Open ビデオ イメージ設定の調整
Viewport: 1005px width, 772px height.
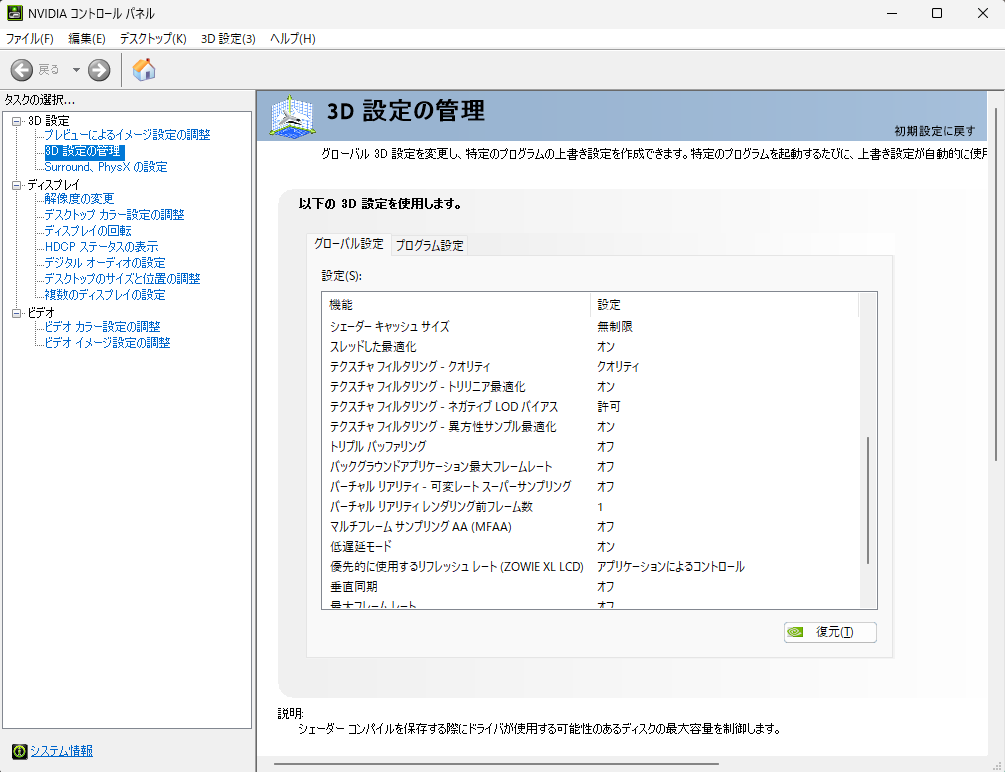pyautogui.click(x=107, y=343)
